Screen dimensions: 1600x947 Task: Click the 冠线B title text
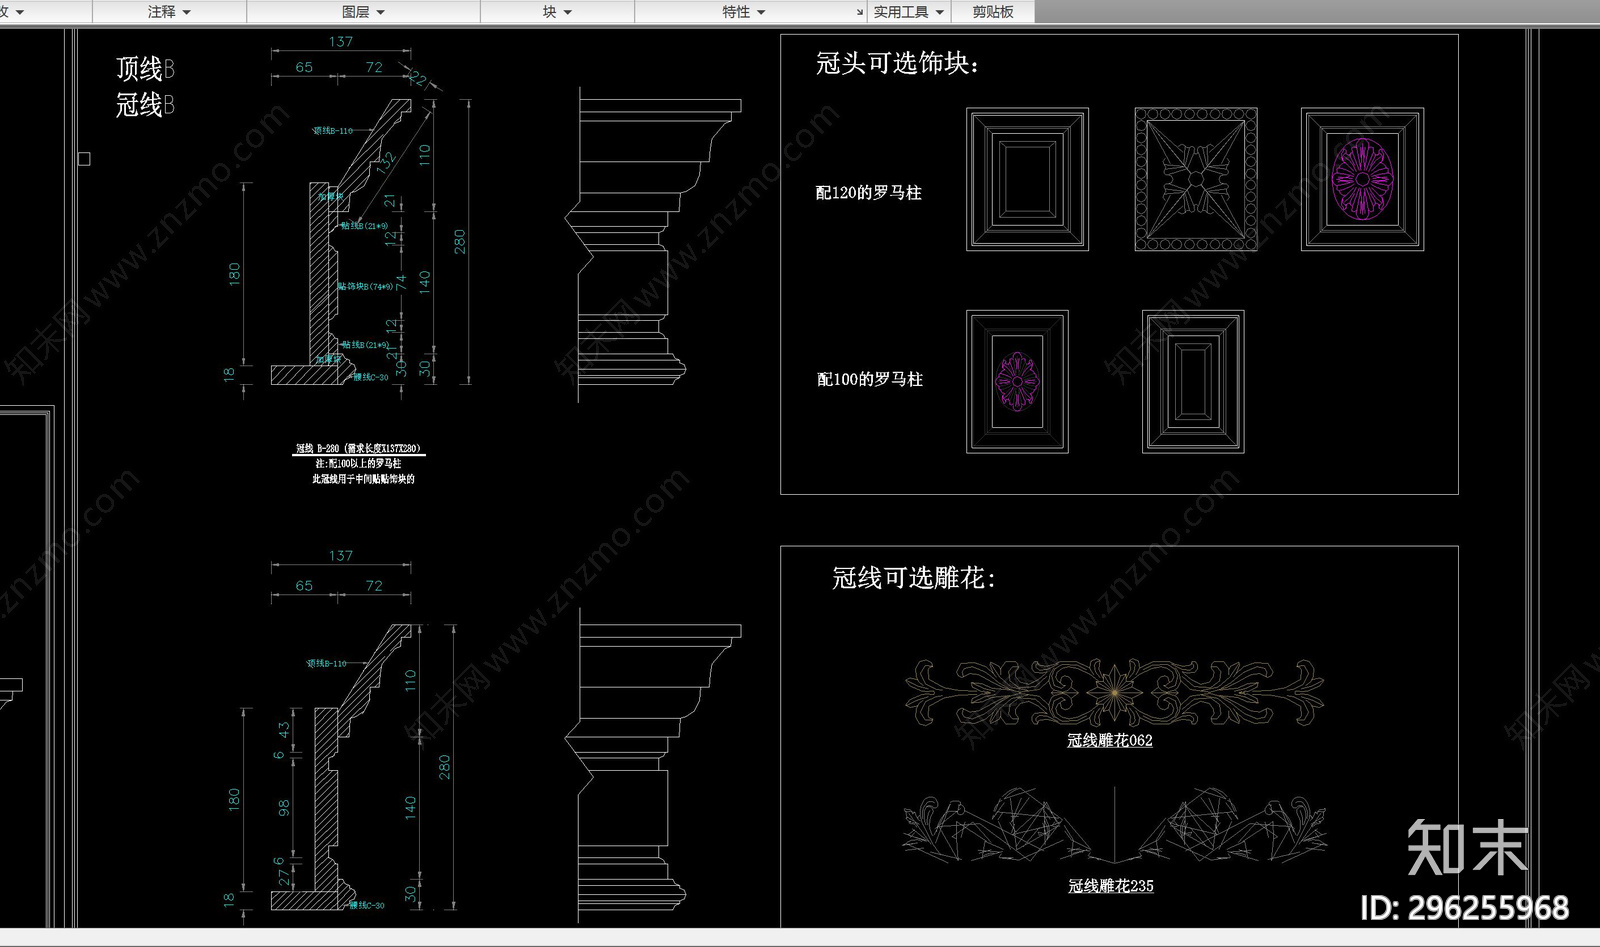pos(145,105)
